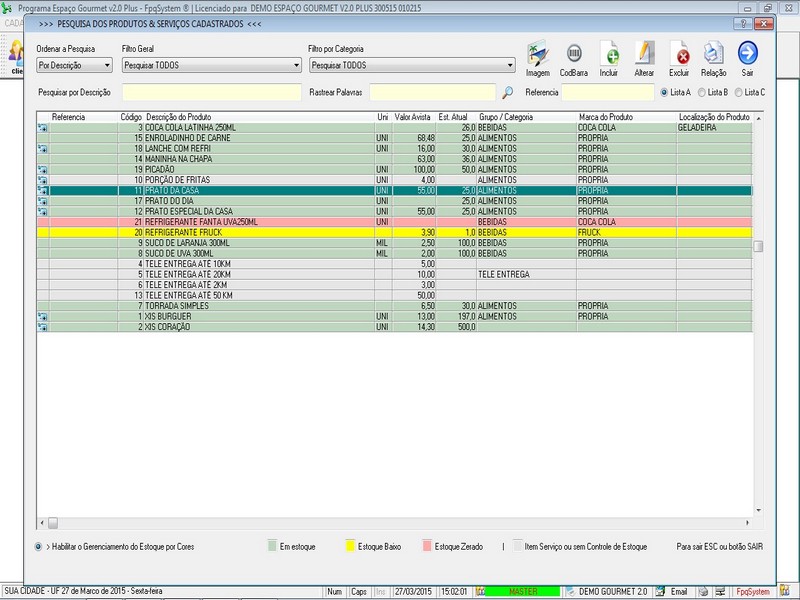Select the TORRADA SIMPLES row
Screen dimensions: 800x600
394,306
